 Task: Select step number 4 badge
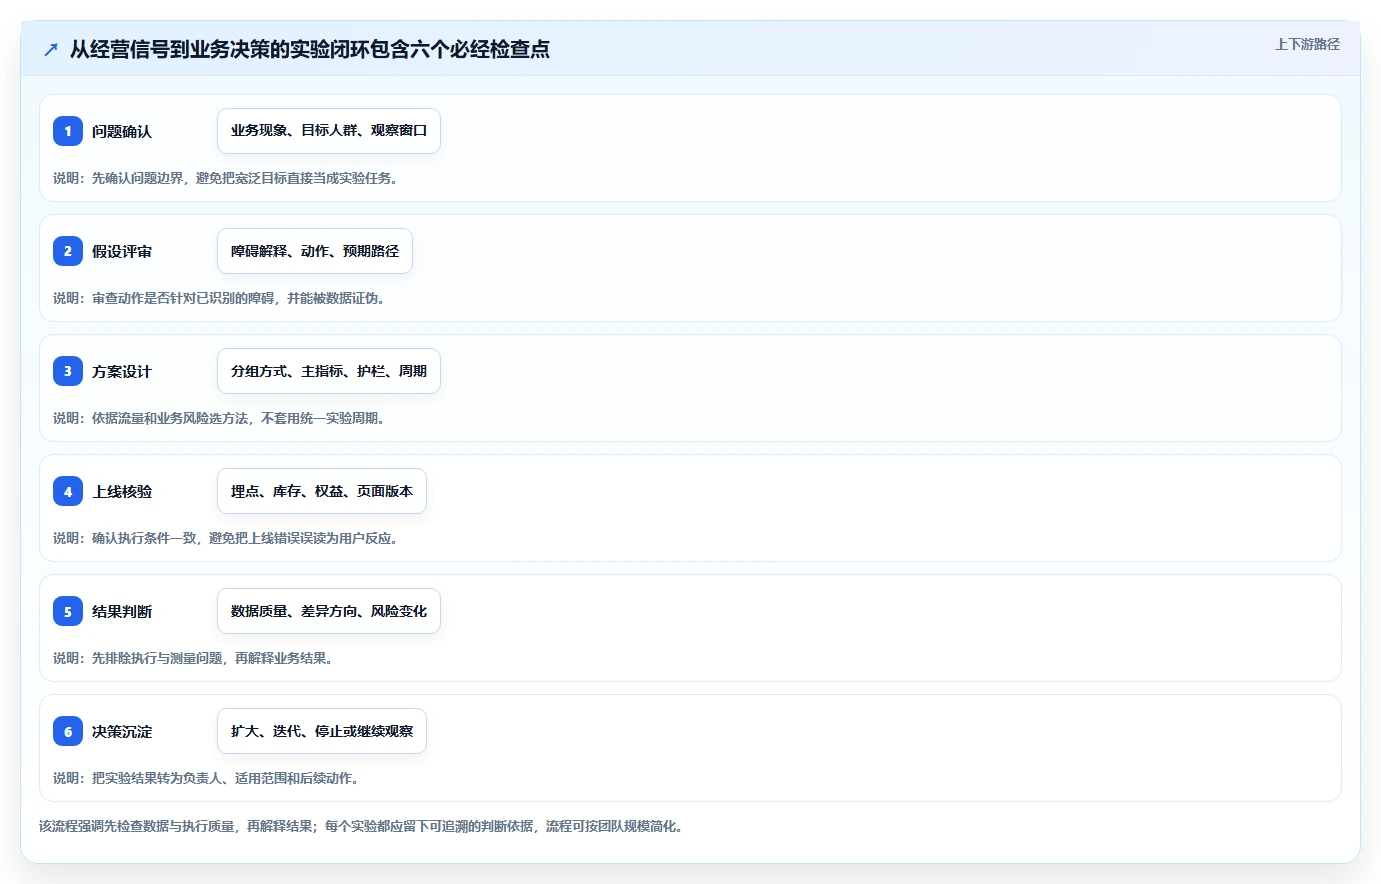click(x=68, y=491)
